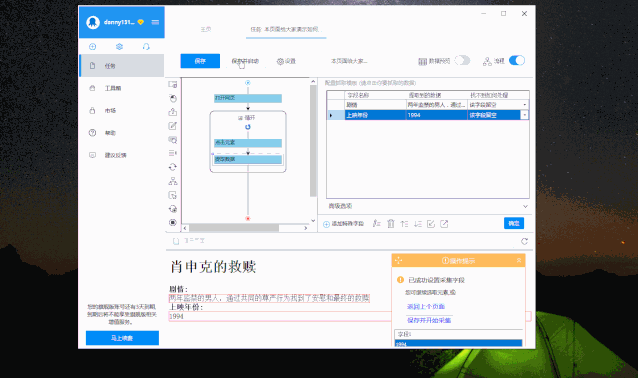This screenshot has width=638, height=378.
Task: Click the workflow horizontal scrollbar
Action: pyautogui.click(x=234, y=228)
